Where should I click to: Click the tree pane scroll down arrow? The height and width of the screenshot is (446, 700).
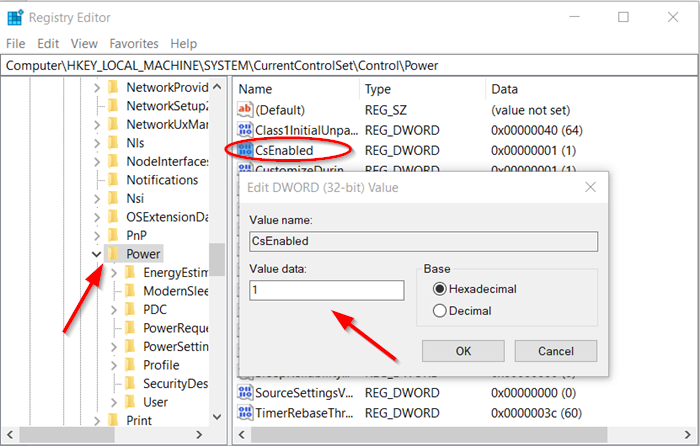click(217, 417)
